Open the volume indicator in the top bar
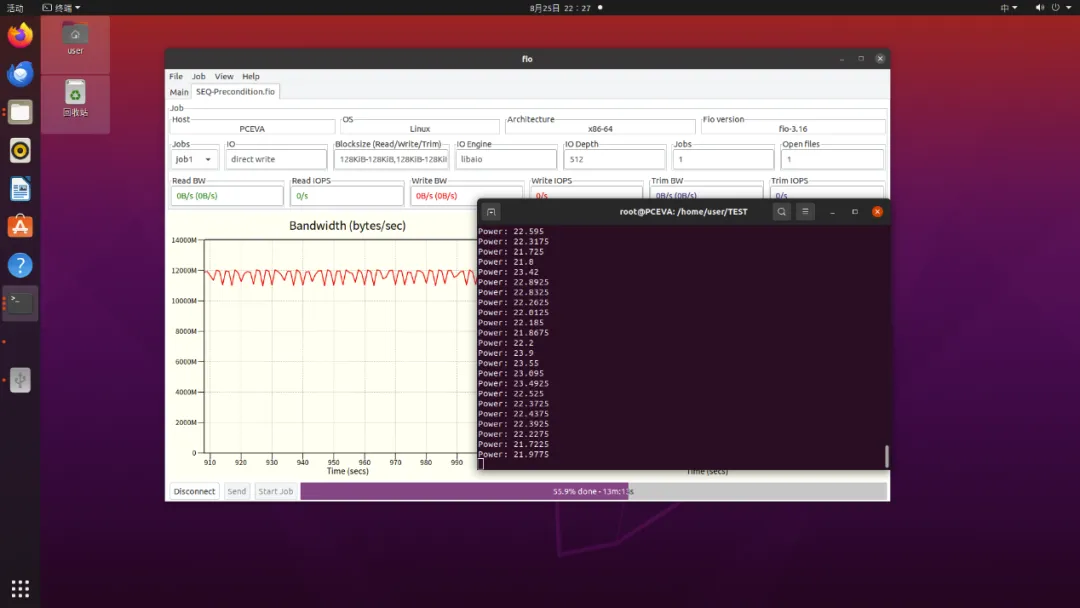The width and height of the screenshot is (1080, 608). 1039,8
